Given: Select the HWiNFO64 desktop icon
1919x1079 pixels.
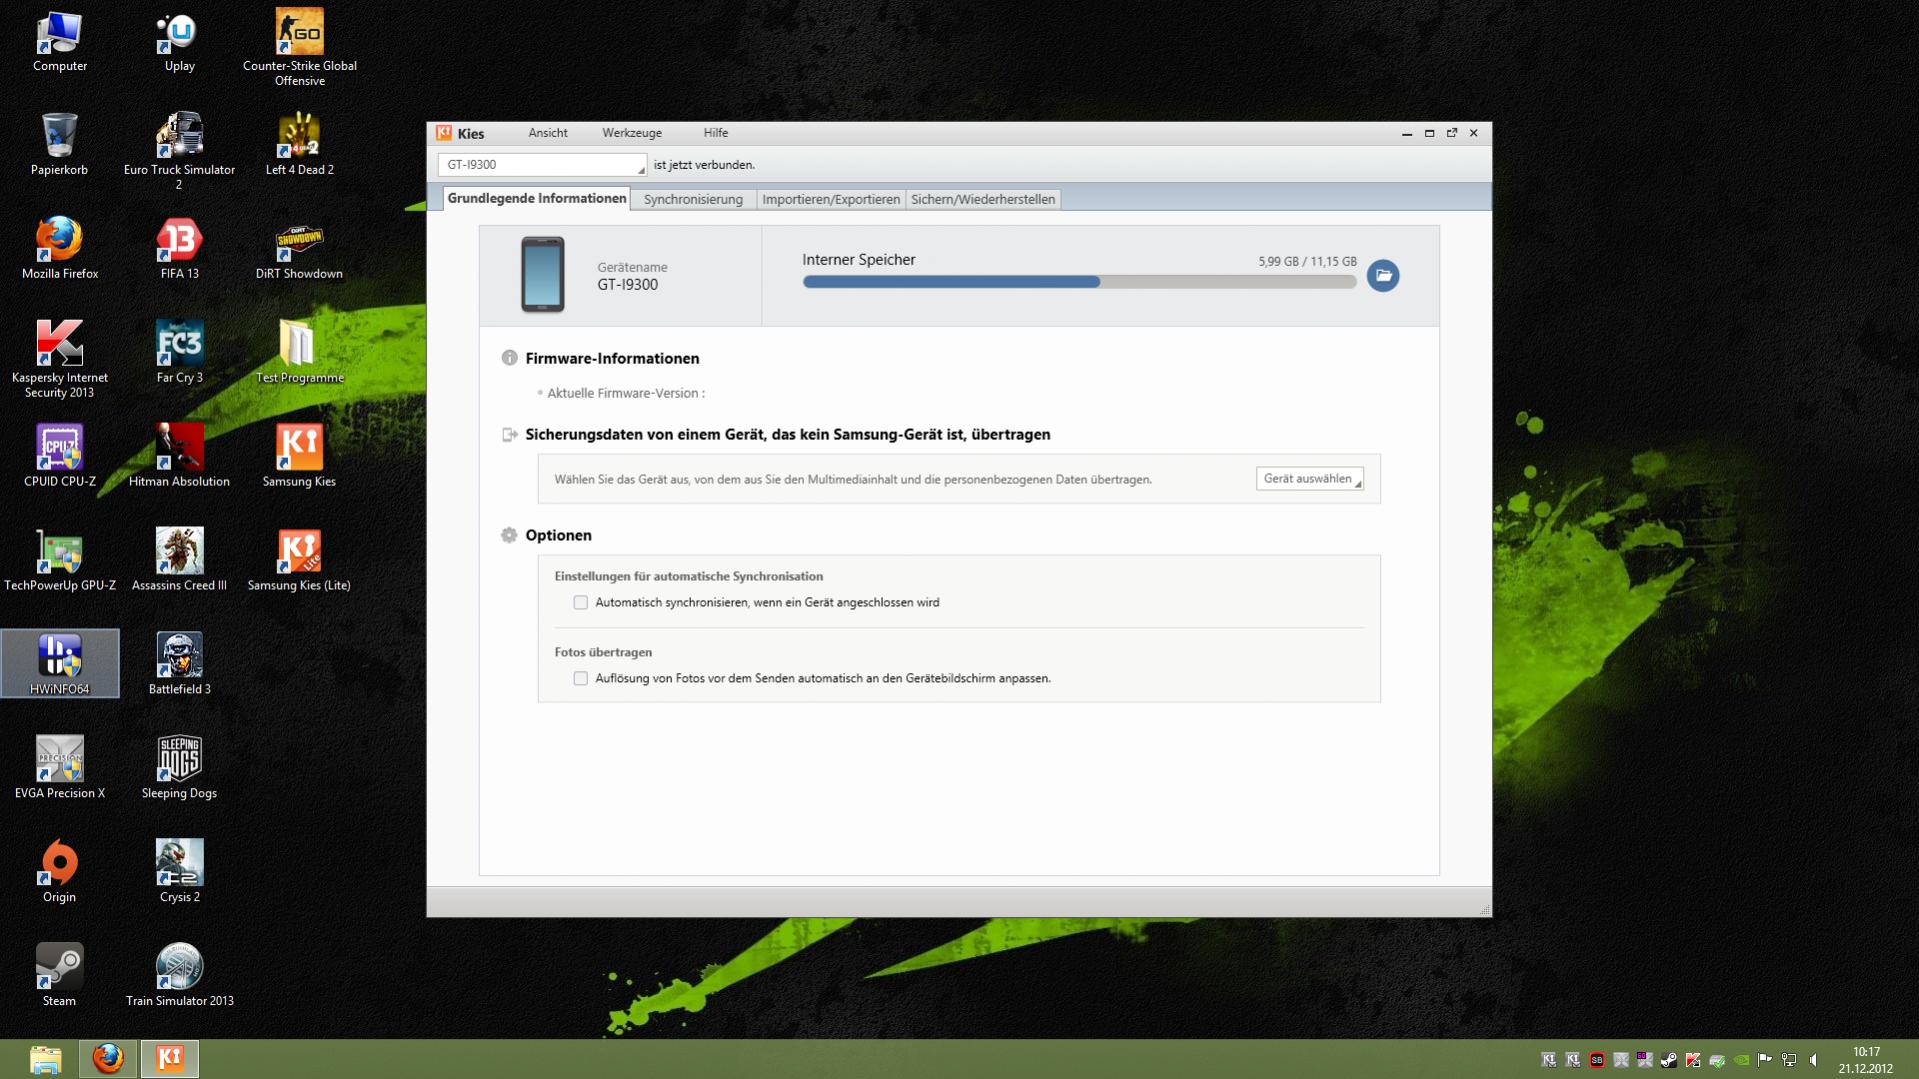Looking at the screenshot, I should 60,664.
